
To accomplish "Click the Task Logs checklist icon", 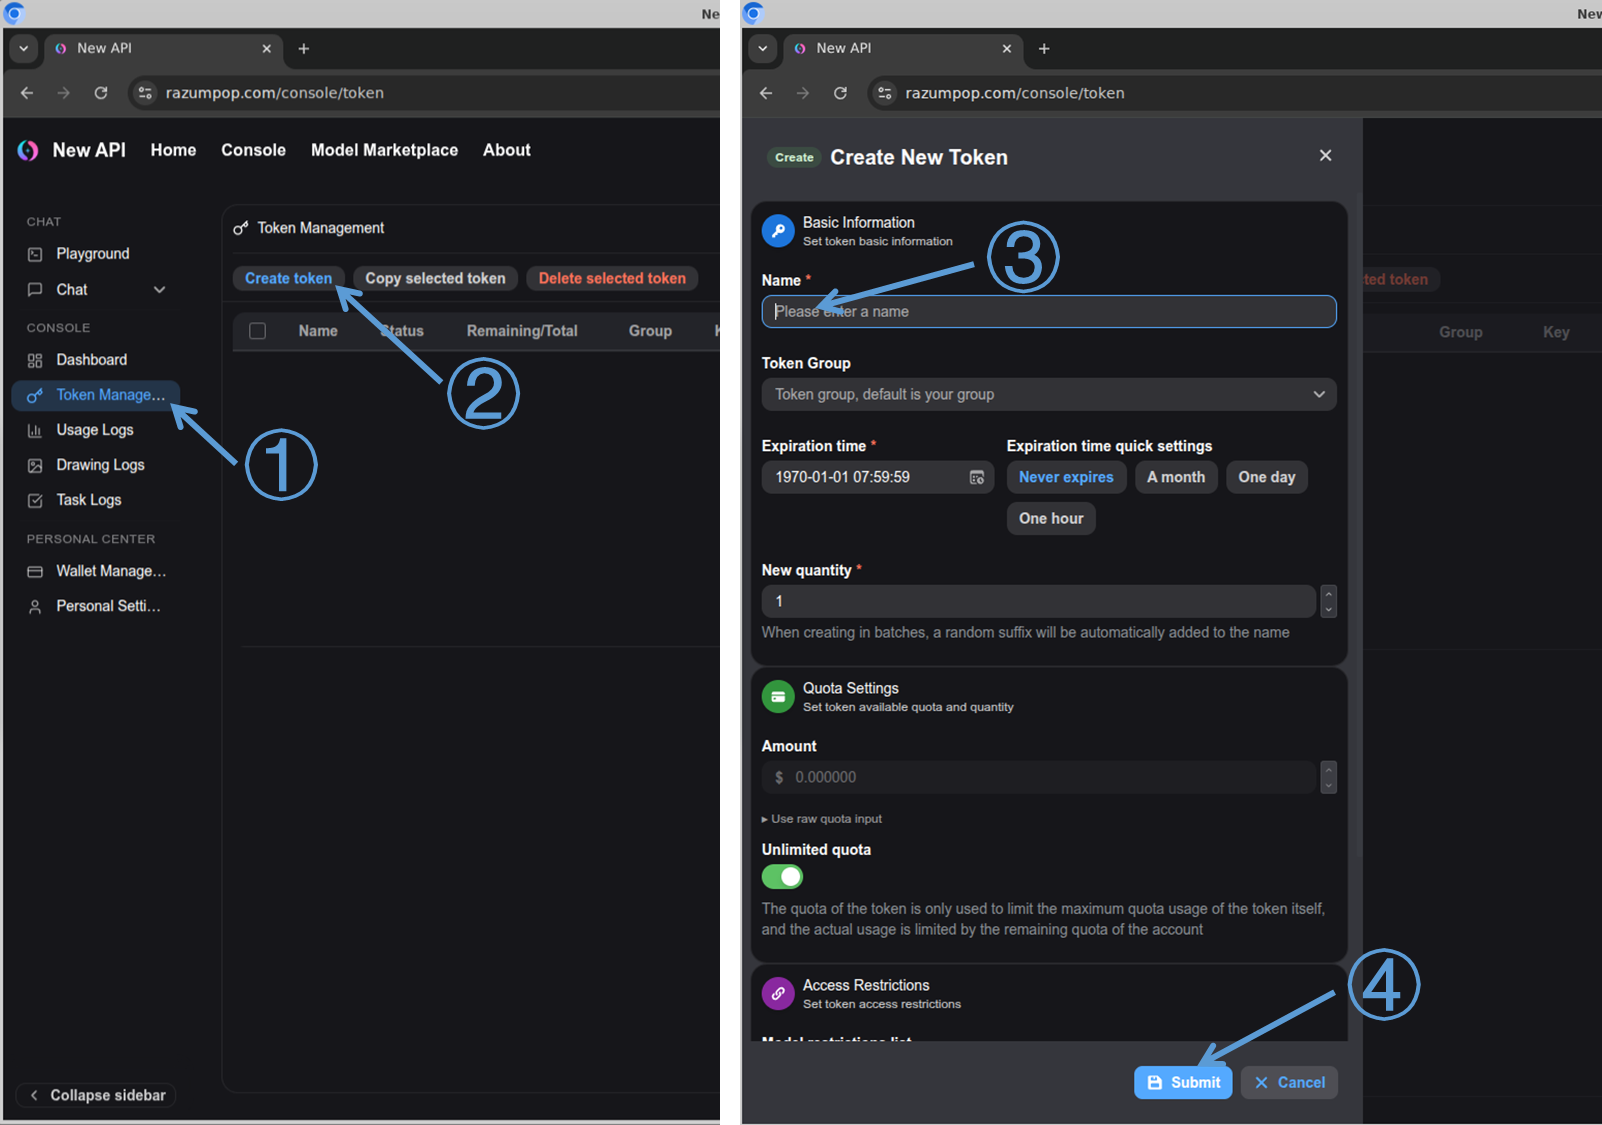I will pos(35,500).
